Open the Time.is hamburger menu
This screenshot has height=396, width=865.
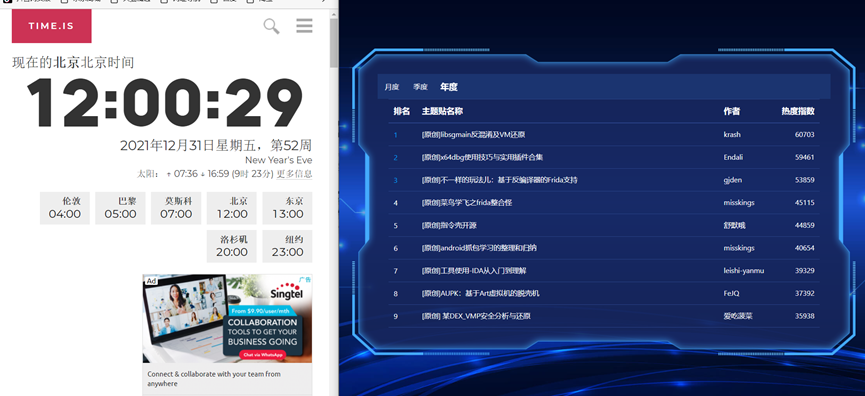tap(304, 25)
